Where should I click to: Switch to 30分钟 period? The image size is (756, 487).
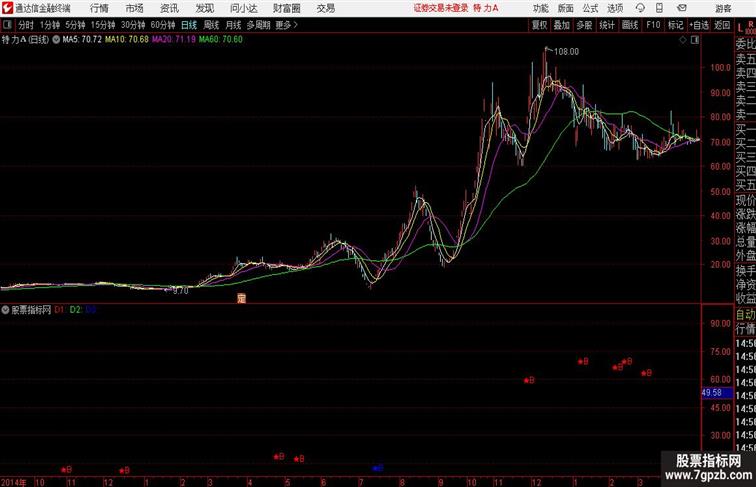pyautogui.click(x=133, y=25)
